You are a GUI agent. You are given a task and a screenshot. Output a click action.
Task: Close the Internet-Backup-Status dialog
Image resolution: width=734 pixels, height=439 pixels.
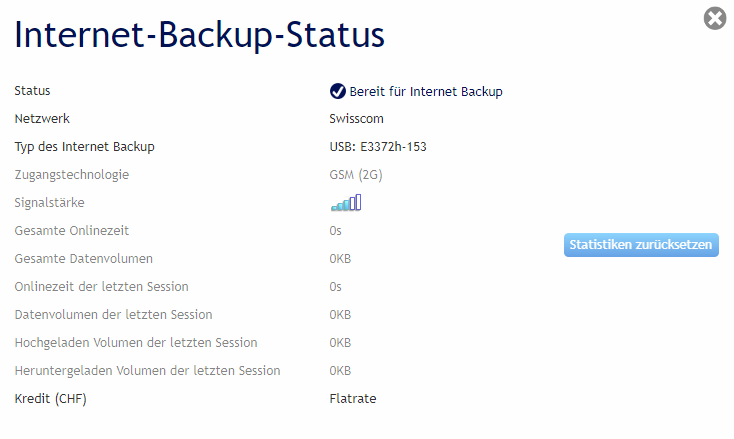pyautogui.click(x=715, y=18)
